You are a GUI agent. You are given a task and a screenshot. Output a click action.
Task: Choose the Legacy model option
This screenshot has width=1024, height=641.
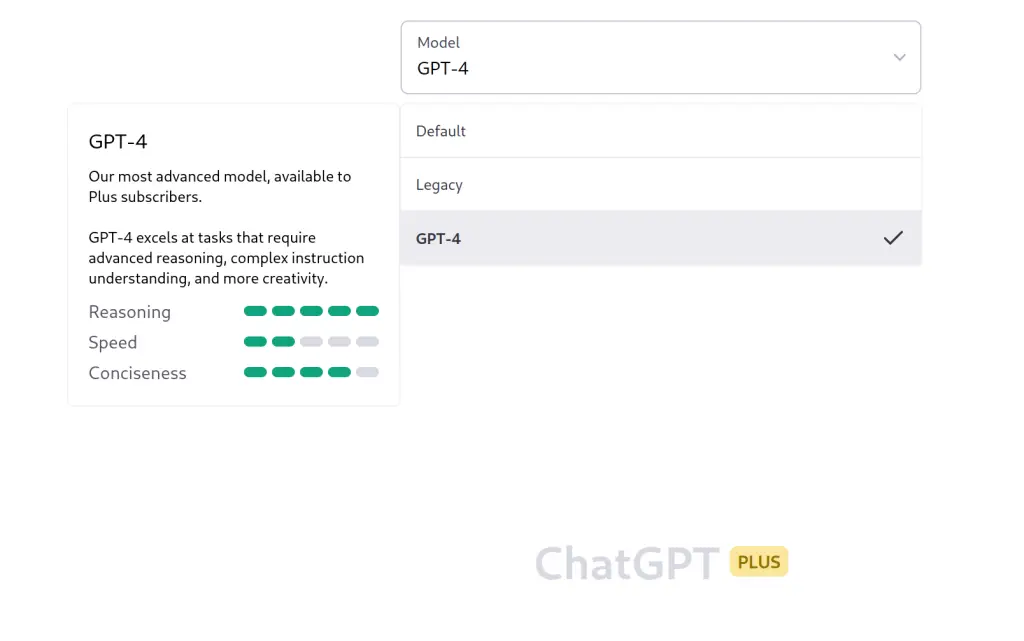pos(660,185)
